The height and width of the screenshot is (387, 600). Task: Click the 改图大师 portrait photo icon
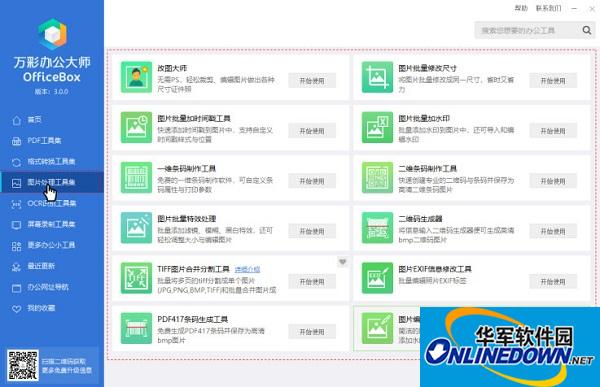pyautogui.click(x=136, y=77)
